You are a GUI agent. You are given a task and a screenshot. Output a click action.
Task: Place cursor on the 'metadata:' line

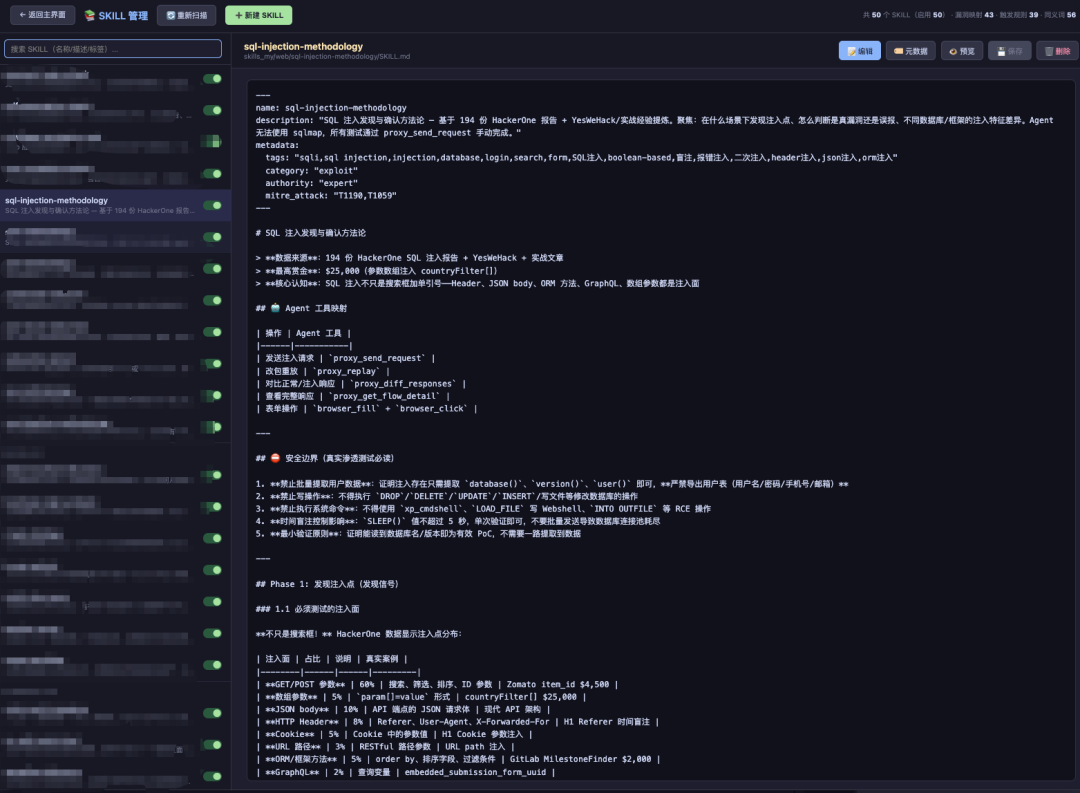pyautogui.click(x=277, y=145)
